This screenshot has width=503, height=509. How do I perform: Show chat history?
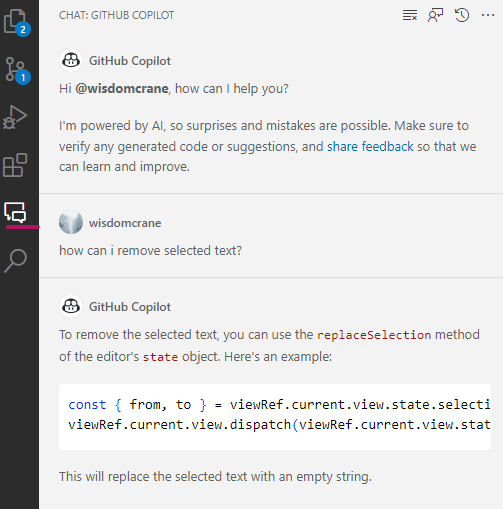point(462,15)
